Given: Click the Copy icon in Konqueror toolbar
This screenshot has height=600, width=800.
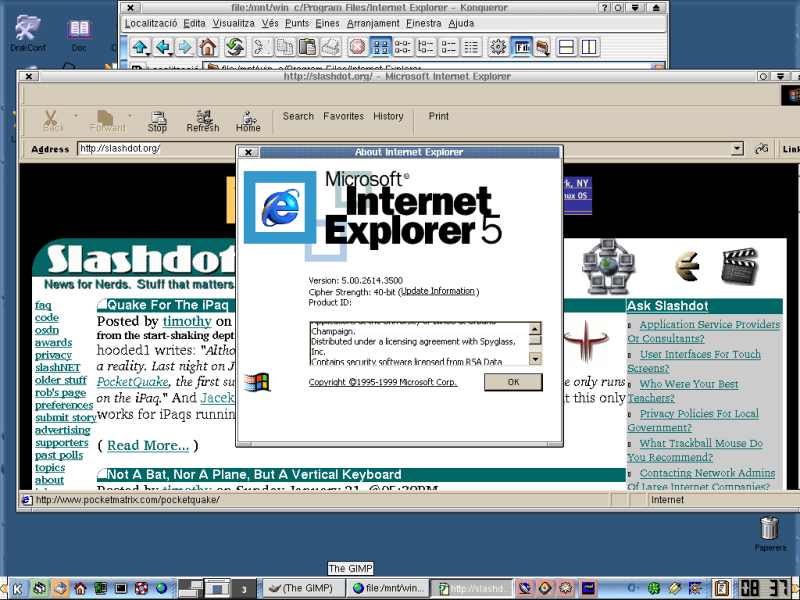Looking at the screenshot, I should (284, 47).
